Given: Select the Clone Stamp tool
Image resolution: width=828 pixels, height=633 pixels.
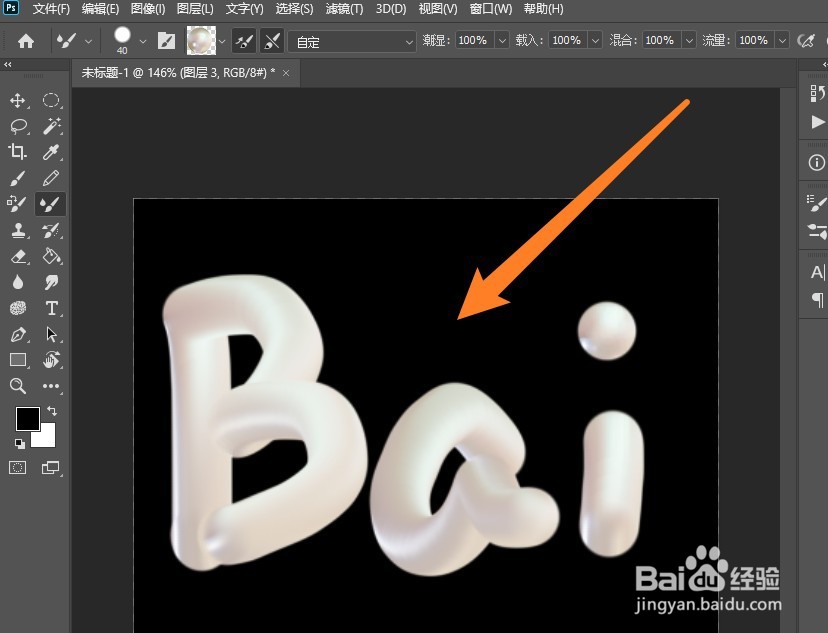Looking at the screenshot, I should click(18, 230).
